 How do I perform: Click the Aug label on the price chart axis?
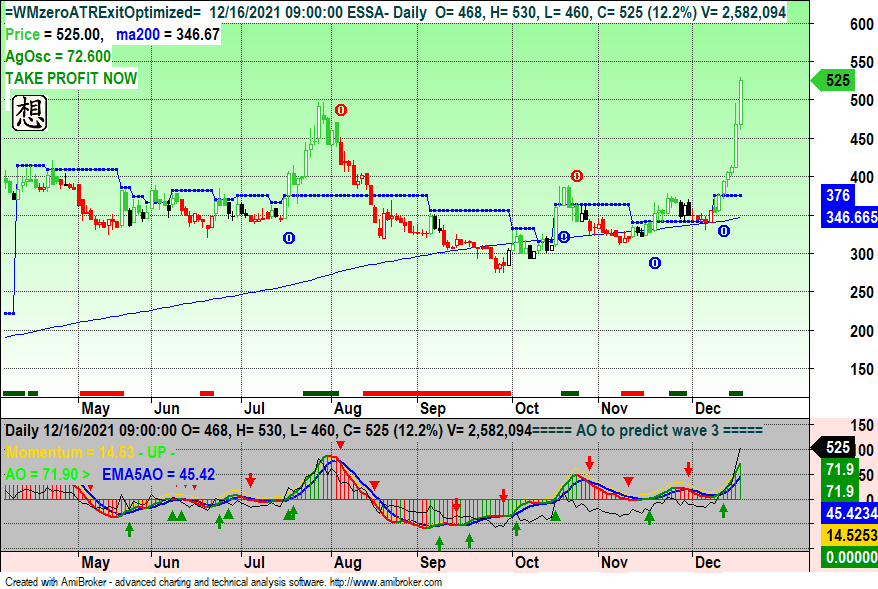pos(348,409)
